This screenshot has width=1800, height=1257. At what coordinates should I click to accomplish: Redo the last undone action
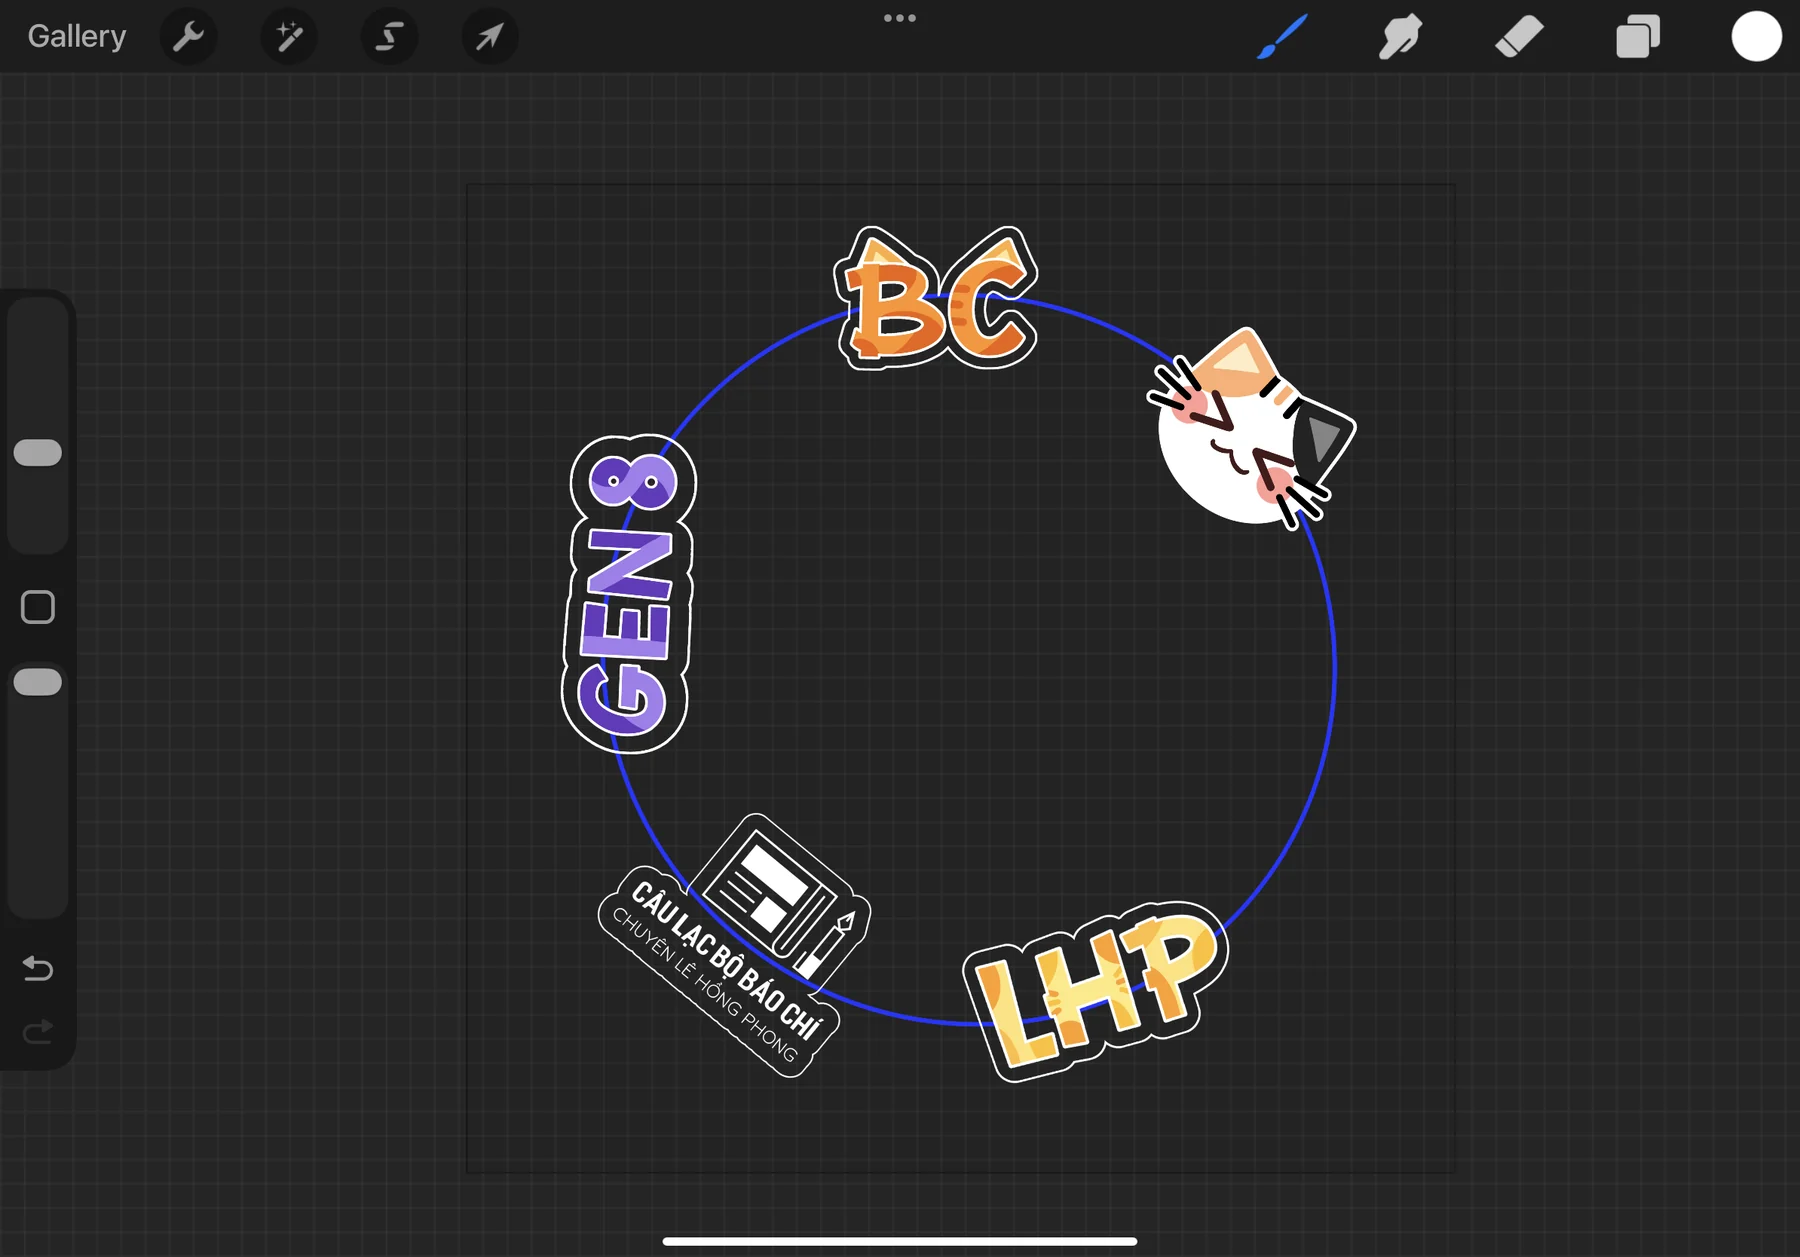[38, 1031]
